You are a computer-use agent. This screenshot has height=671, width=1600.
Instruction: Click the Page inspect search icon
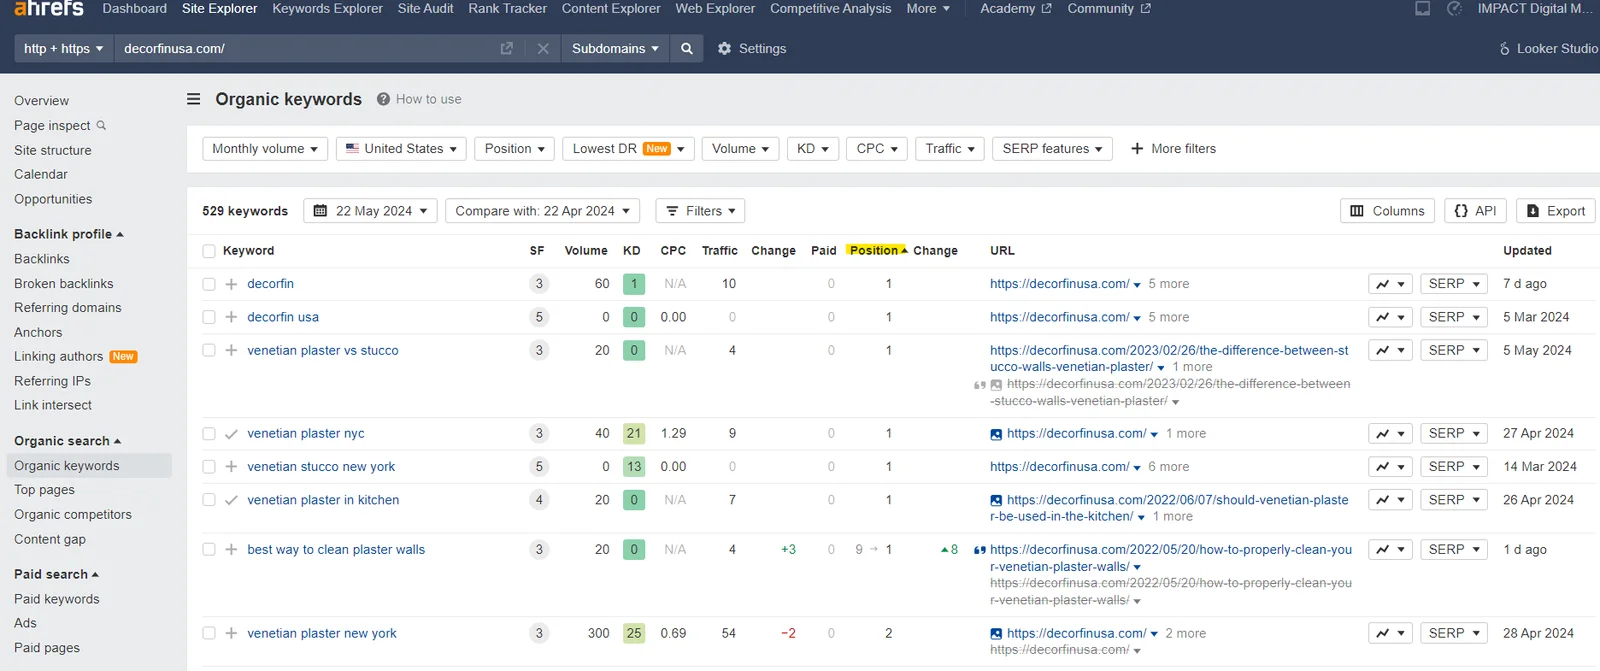(101, 125)
